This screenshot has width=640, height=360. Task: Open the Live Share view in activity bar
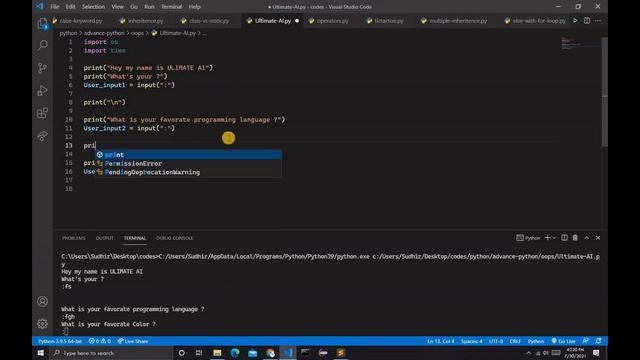pos(42,136)
